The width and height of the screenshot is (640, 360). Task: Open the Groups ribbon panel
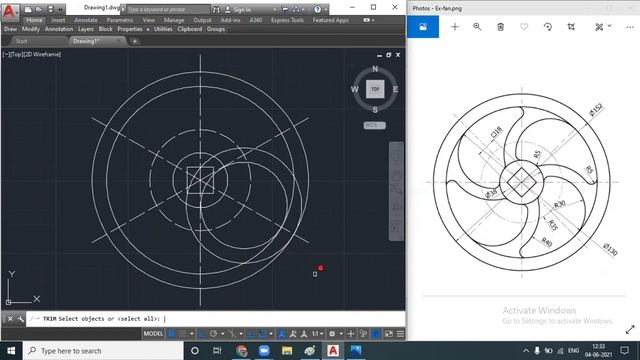[x=216, y=29]
